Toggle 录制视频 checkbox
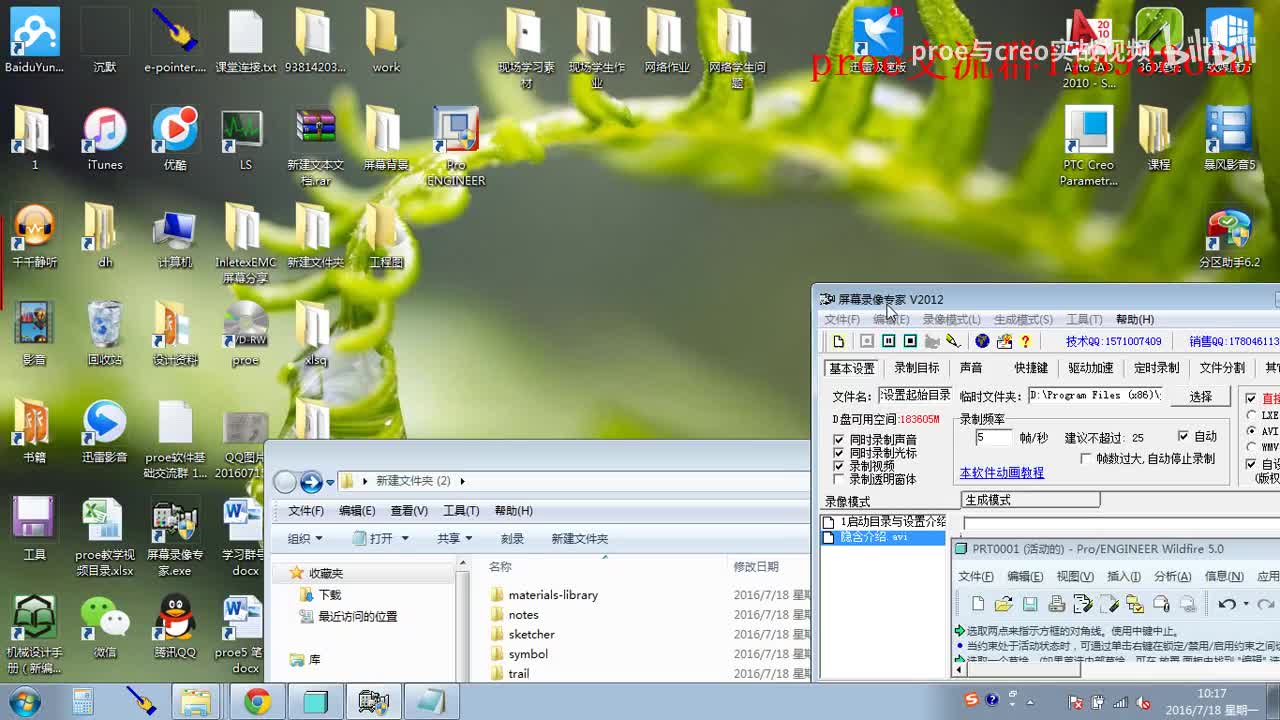The image size is (1280, 720). click(x=839, y=466)
